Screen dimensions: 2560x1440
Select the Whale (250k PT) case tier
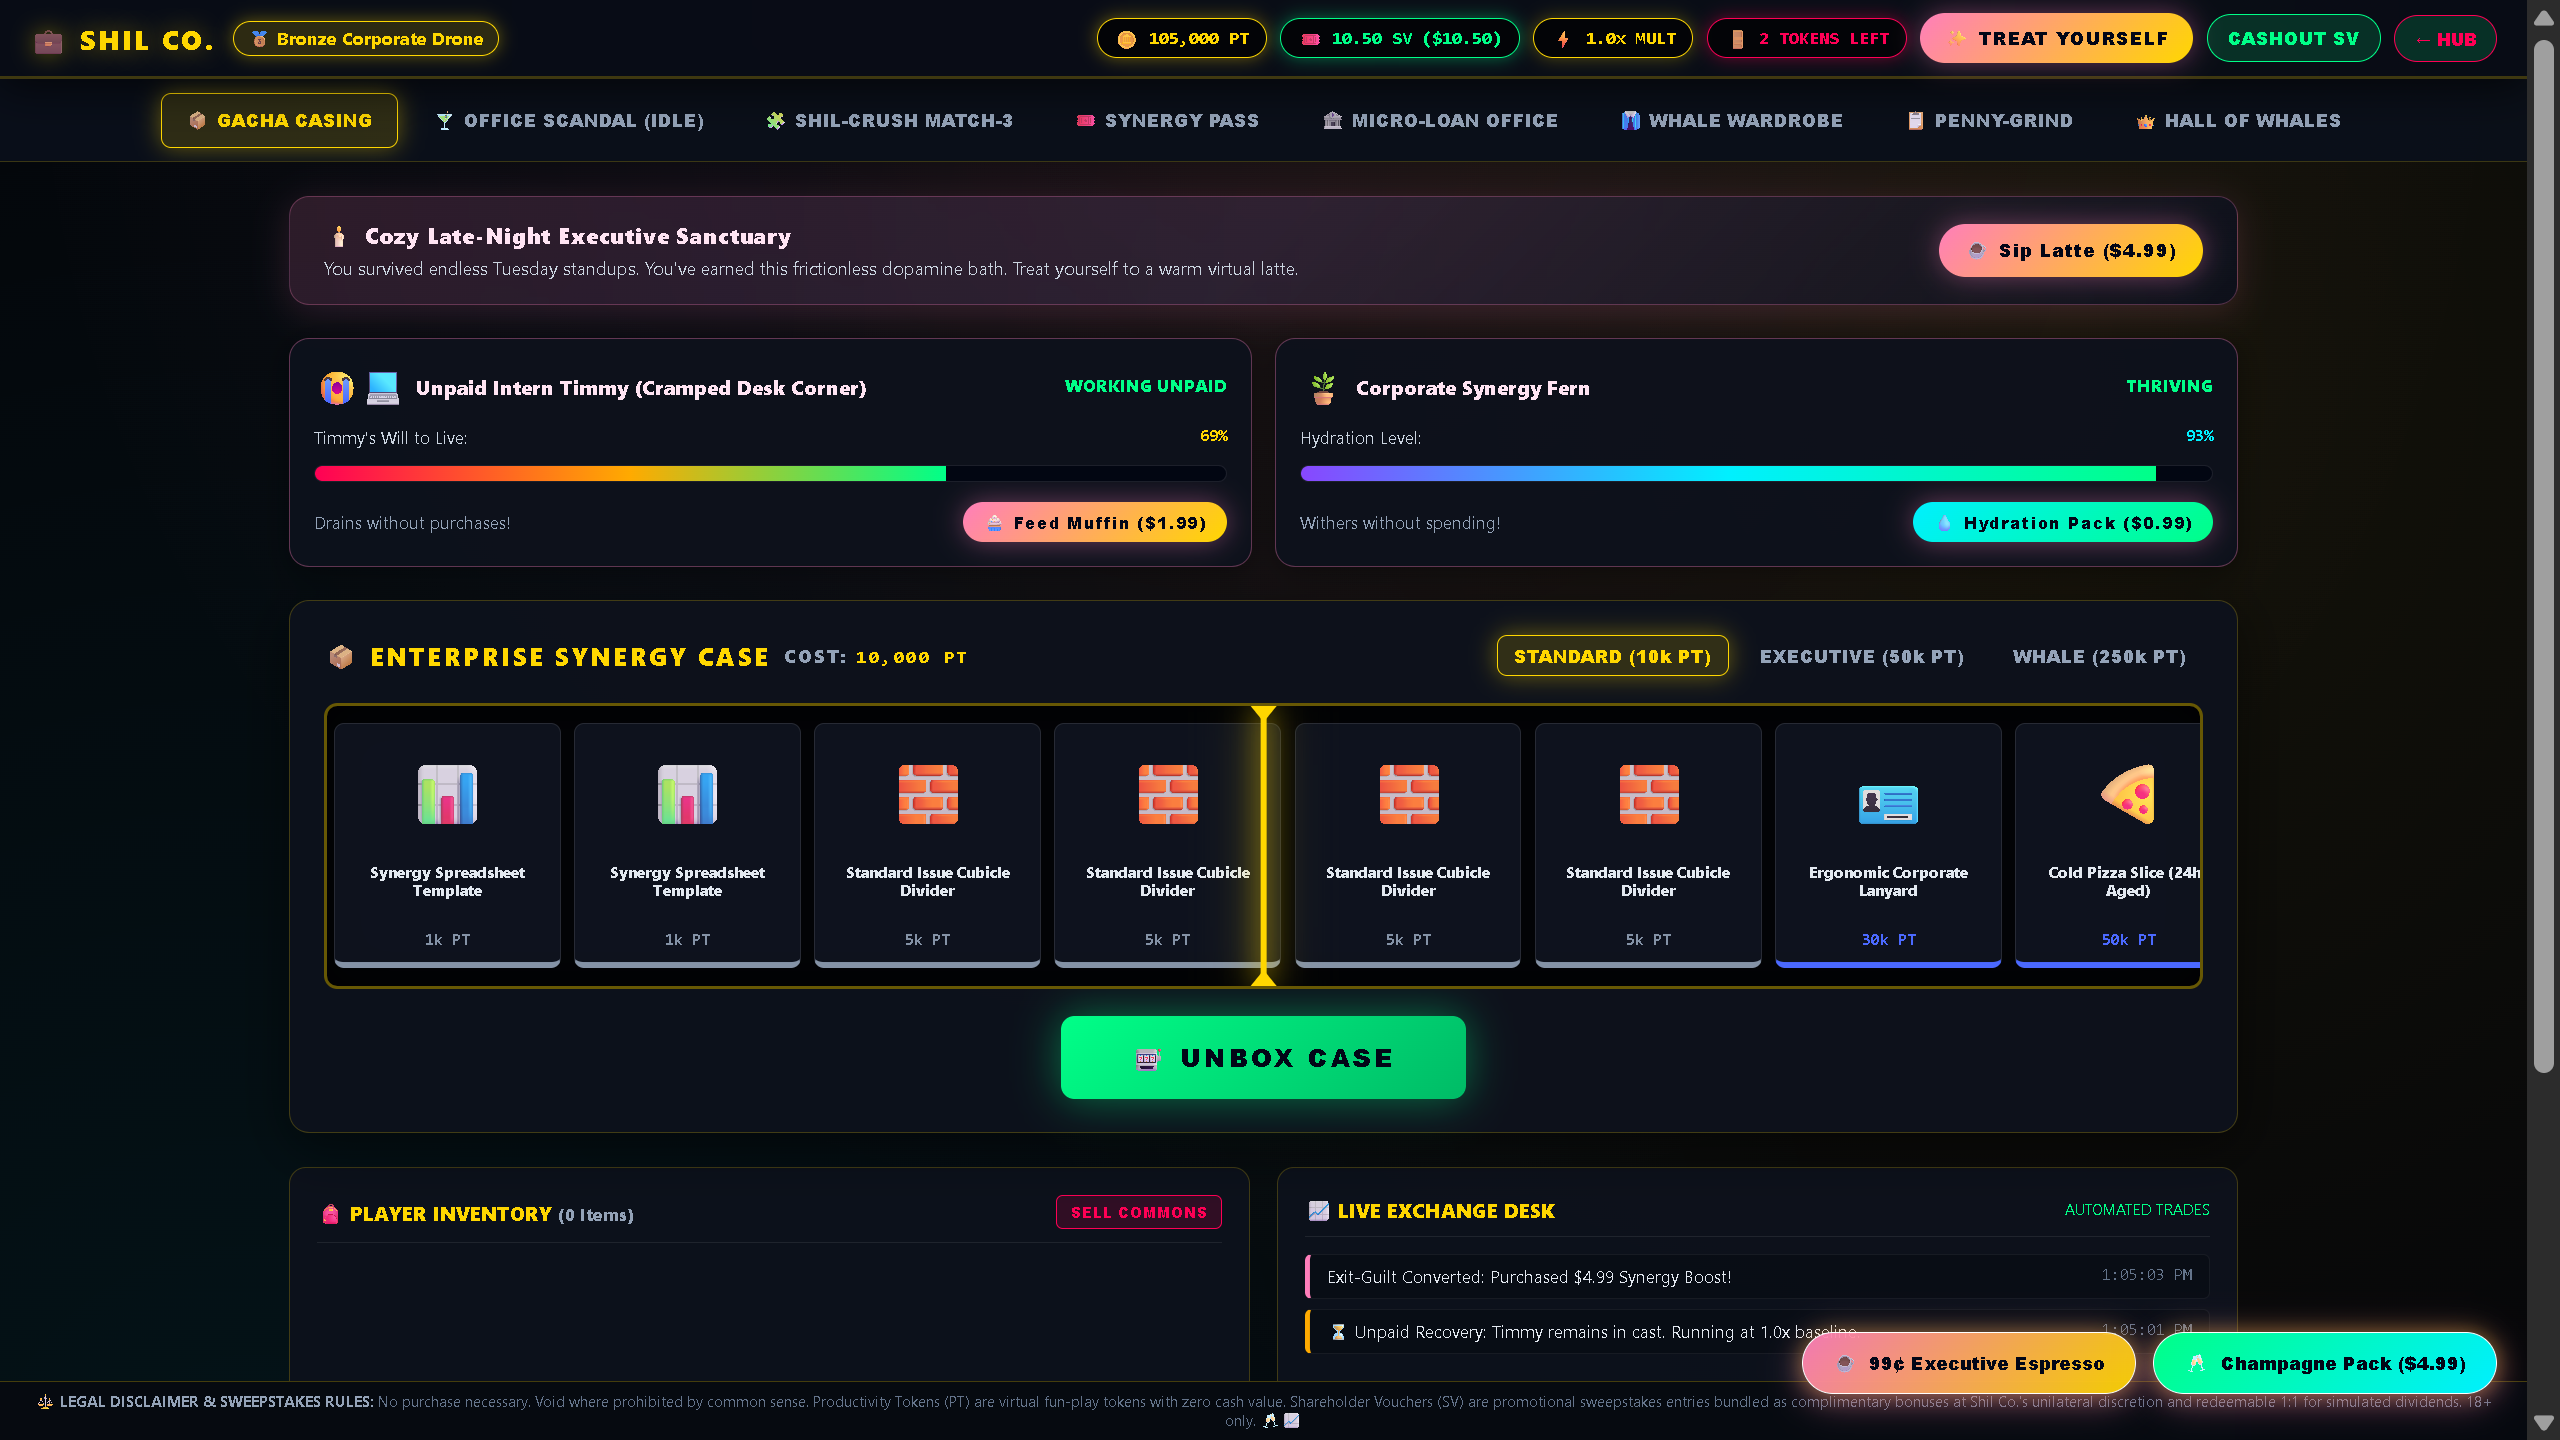(2099, 656)
